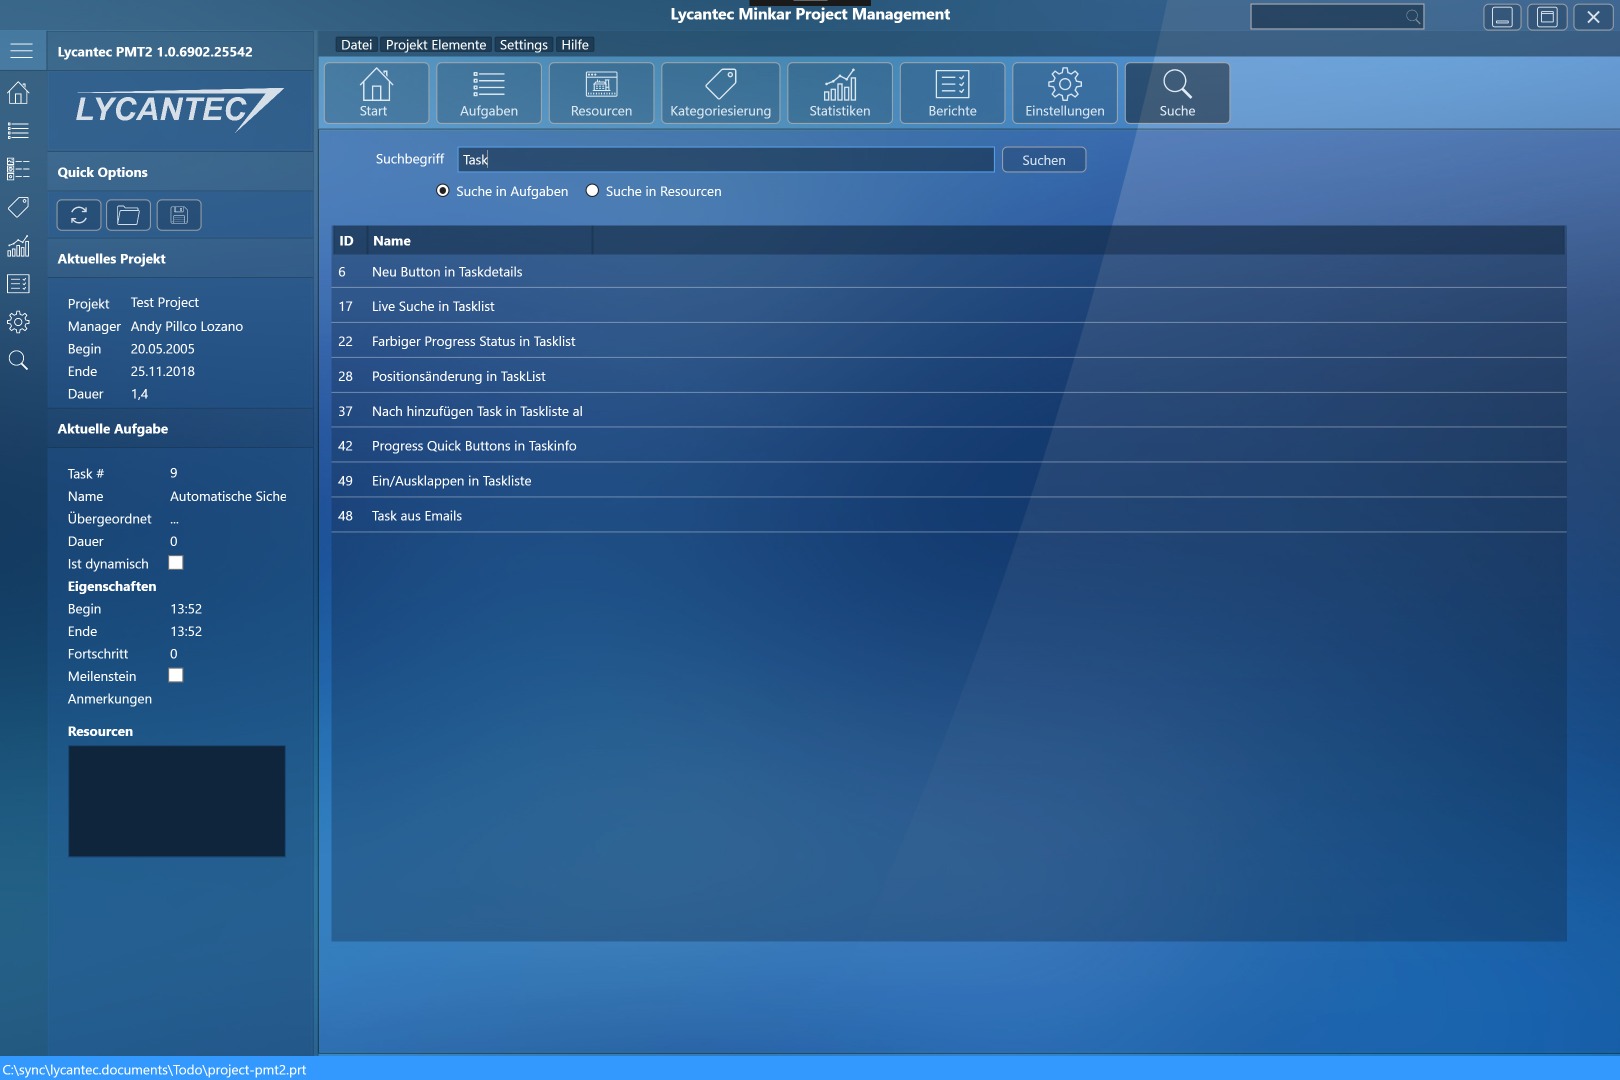Click the reports icon in left sidebar
The height and width of the screenshot is (1080, 1620).
18,284
